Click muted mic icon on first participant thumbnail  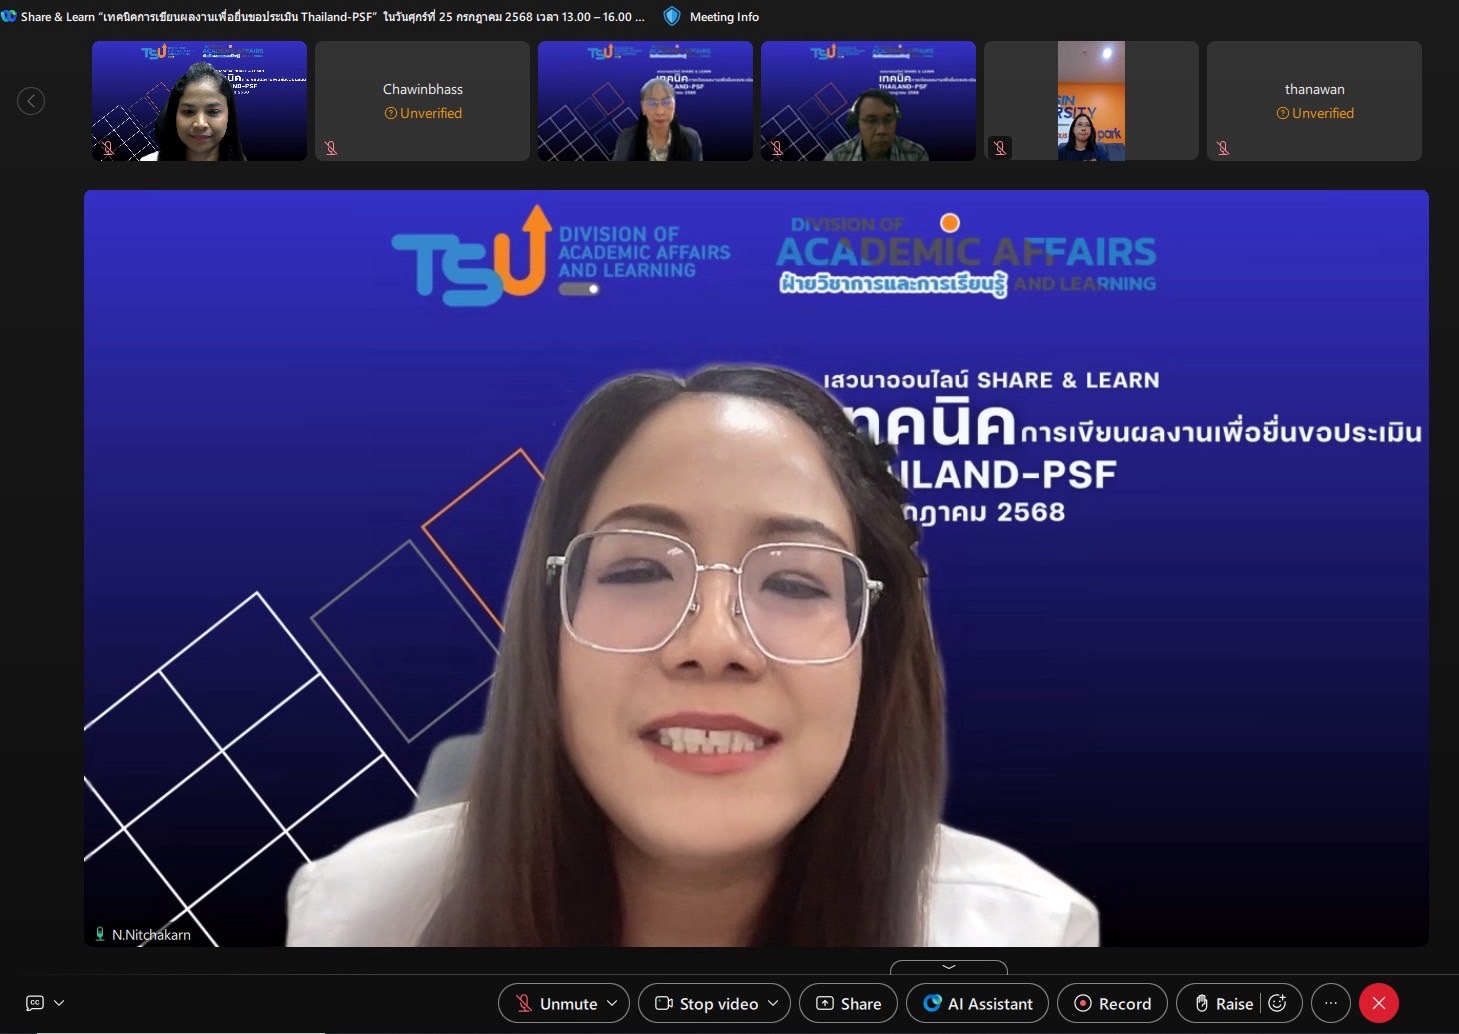tap(108, 148)
